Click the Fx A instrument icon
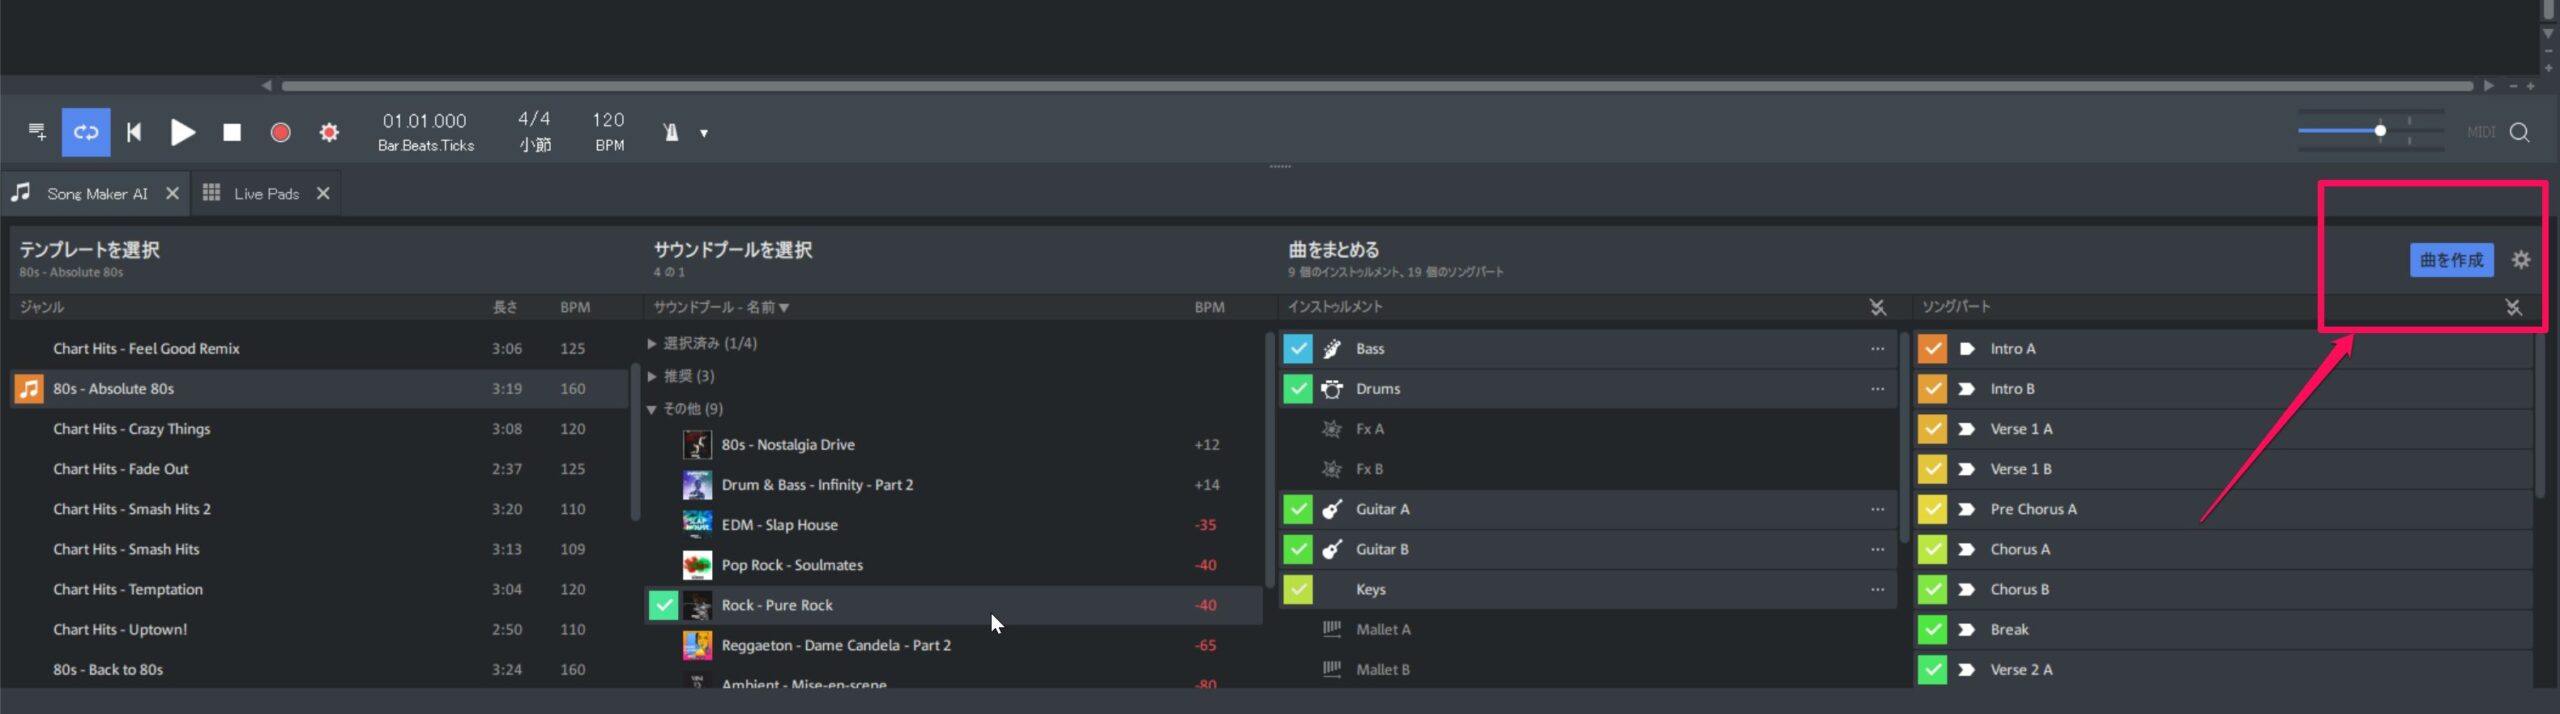The height and width of the screenshot is (714, 2560). click(x=1332, y=429)
